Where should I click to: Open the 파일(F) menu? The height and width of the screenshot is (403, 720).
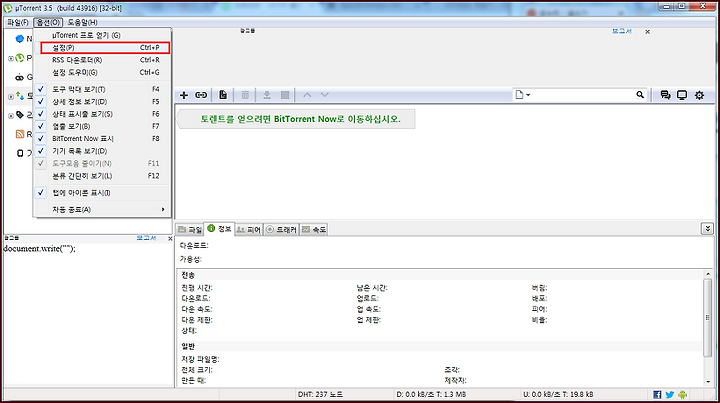click(17, 22)
